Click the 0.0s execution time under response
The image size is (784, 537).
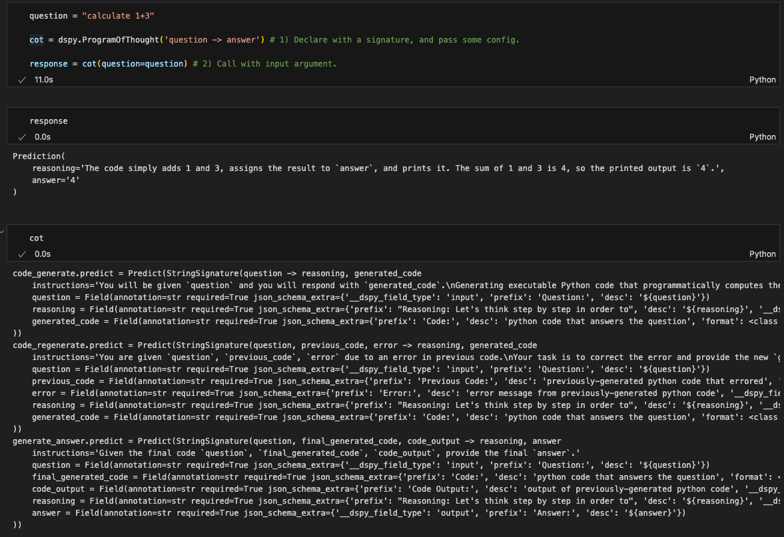(x=42, y=137)
